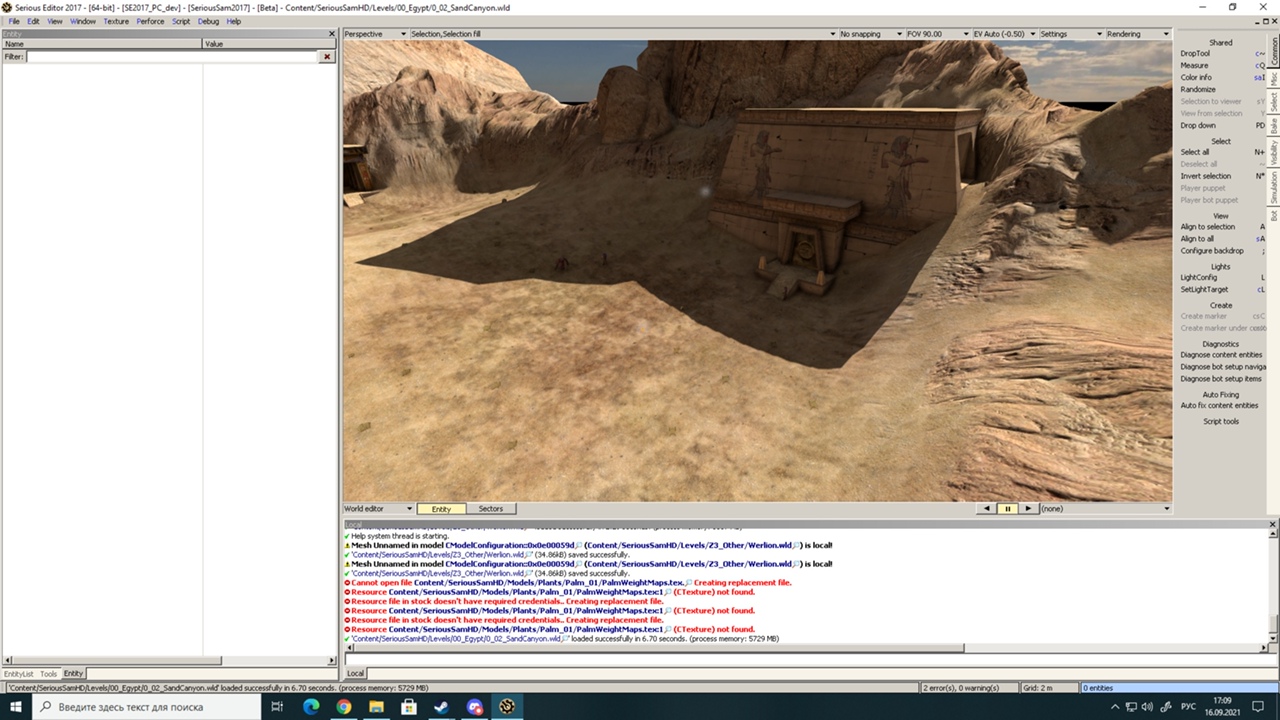The height and width of the screenshot is (720, 1280).
Task: Run Diagnose content entities
Action: coord(1221,355)
